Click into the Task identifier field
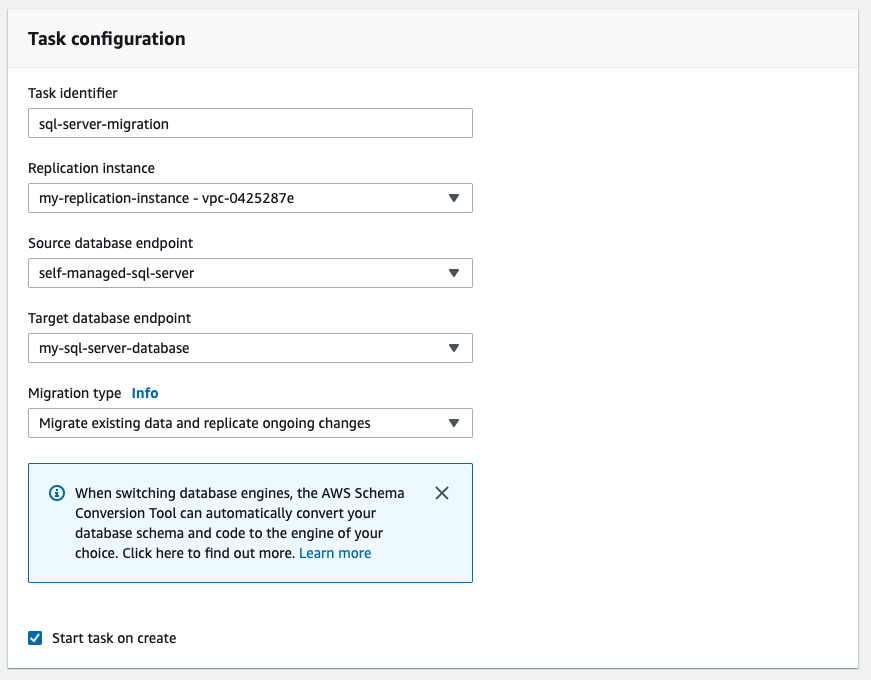This screenshot has width=871, height=680. (x=250, y=123)
